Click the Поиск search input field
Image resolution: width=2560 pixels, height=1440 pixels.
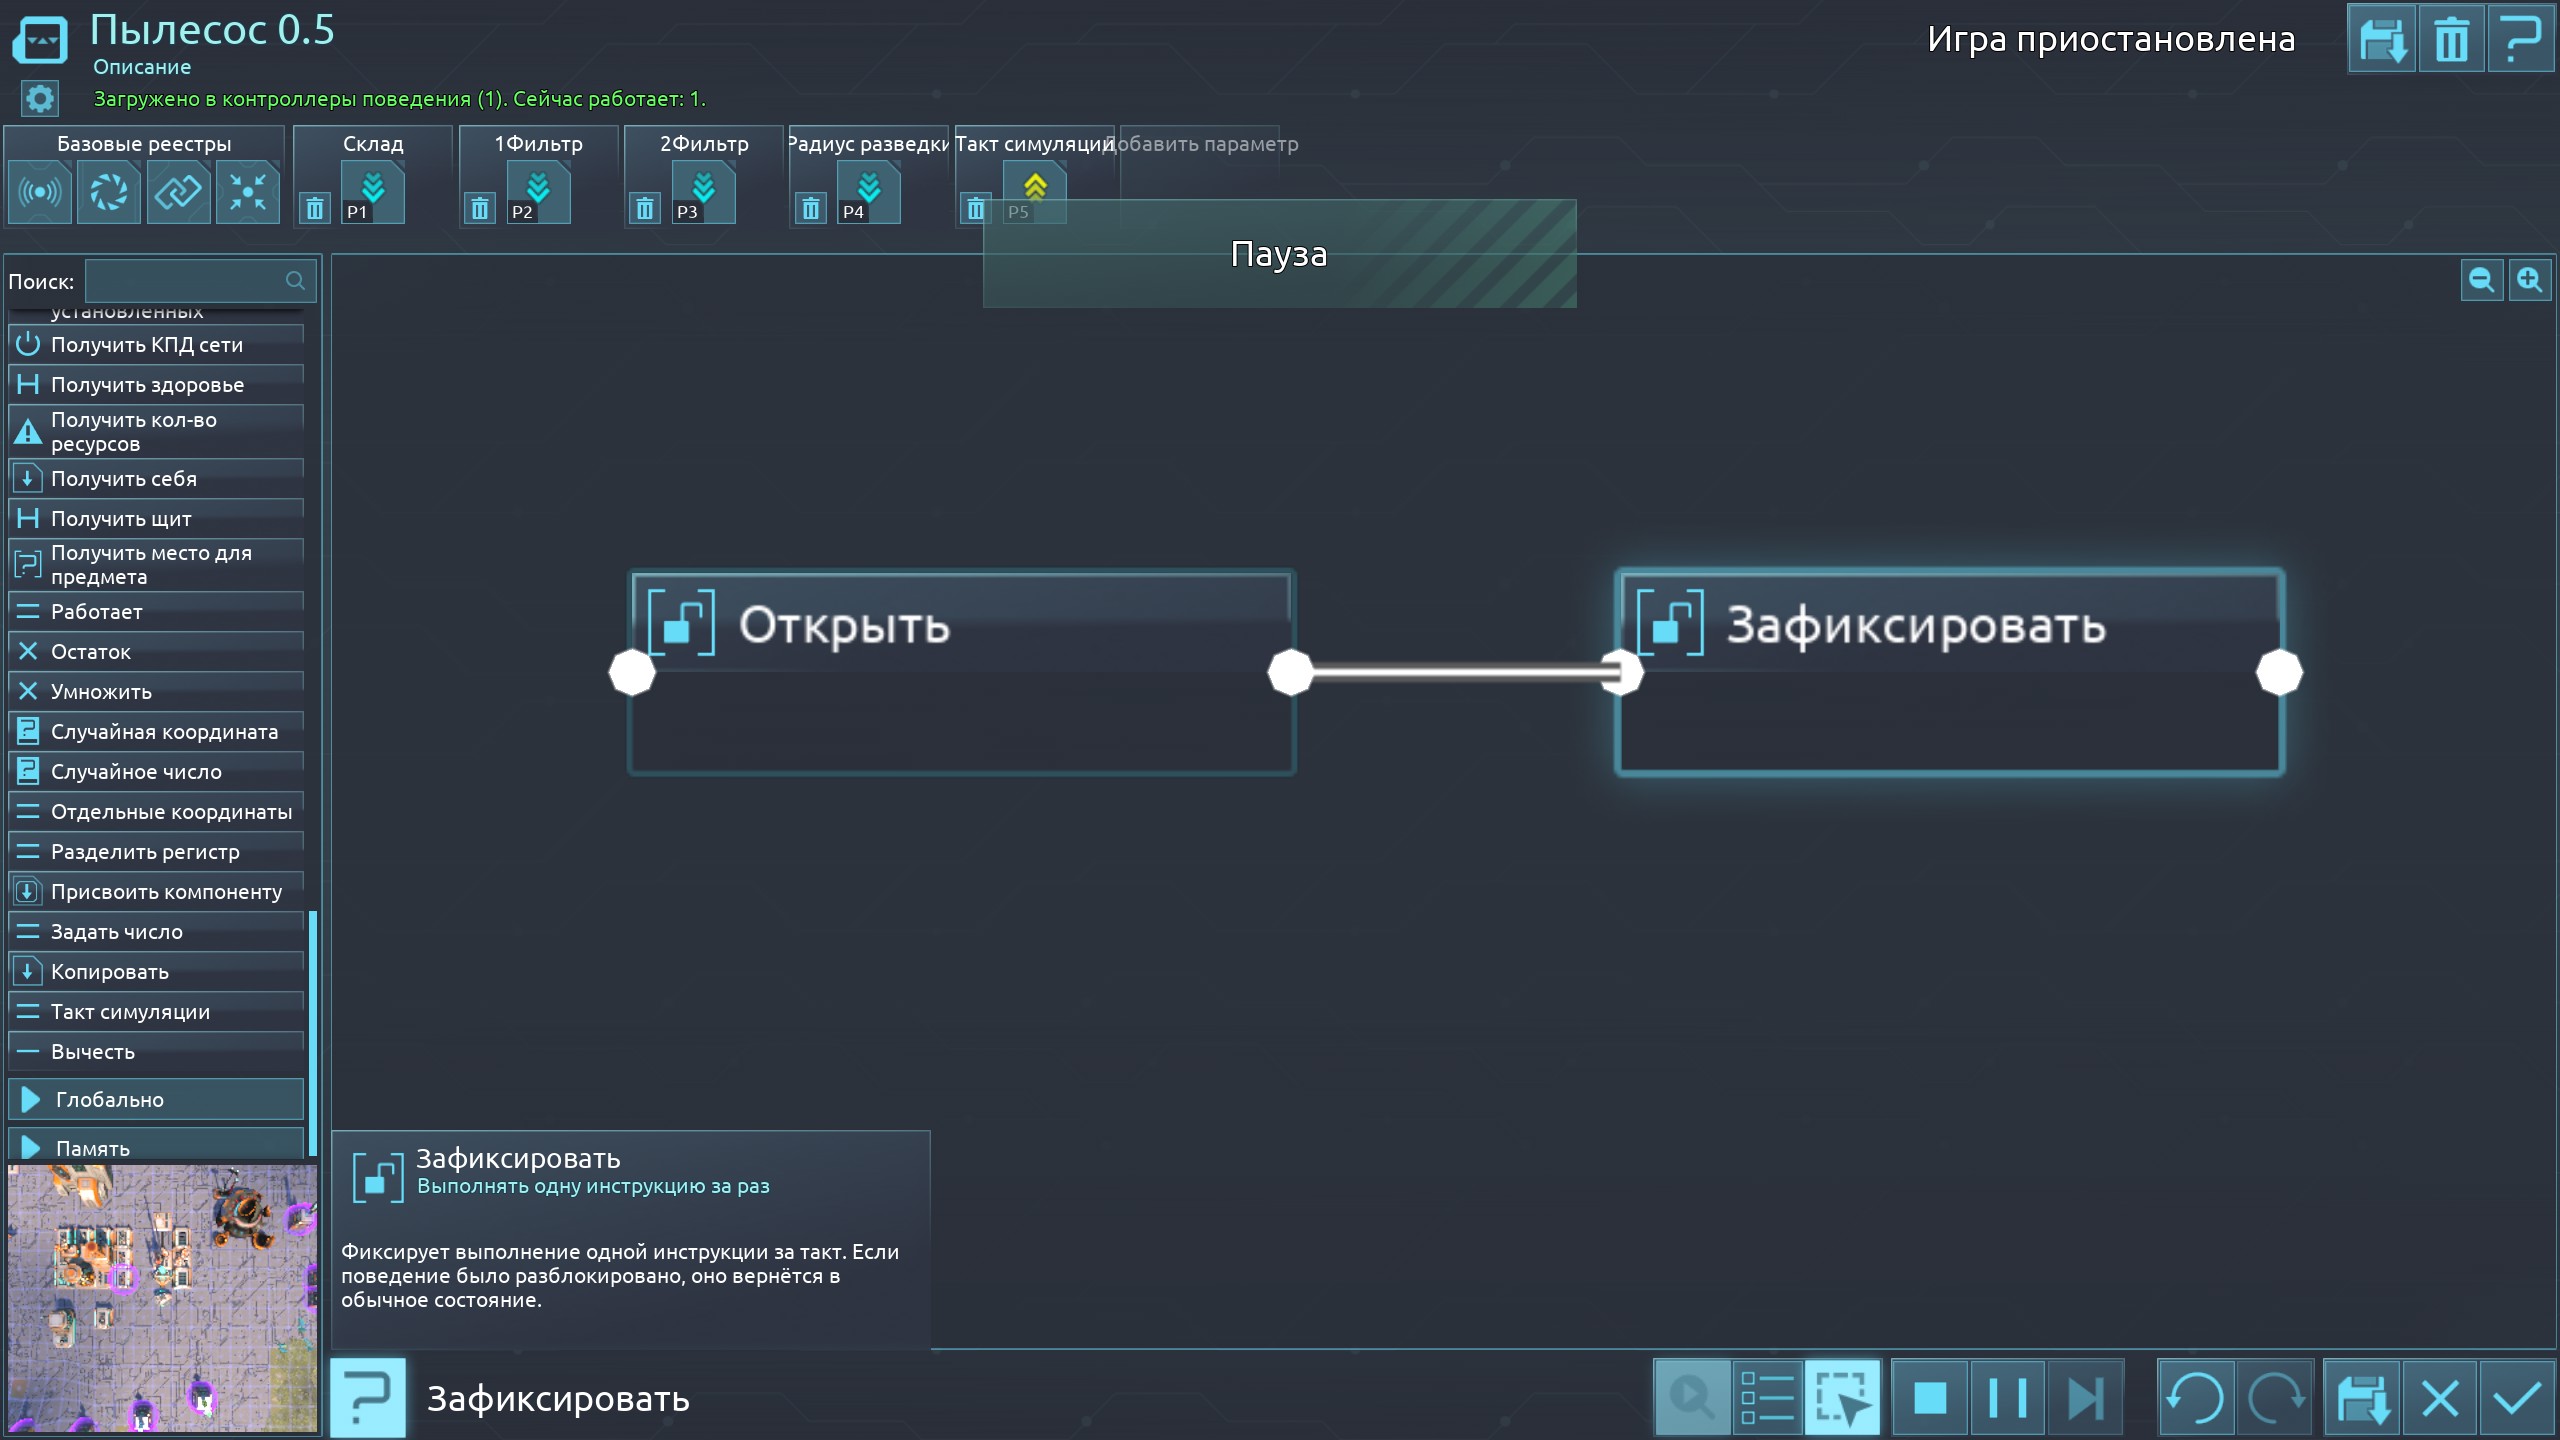(x=185, y=281)
